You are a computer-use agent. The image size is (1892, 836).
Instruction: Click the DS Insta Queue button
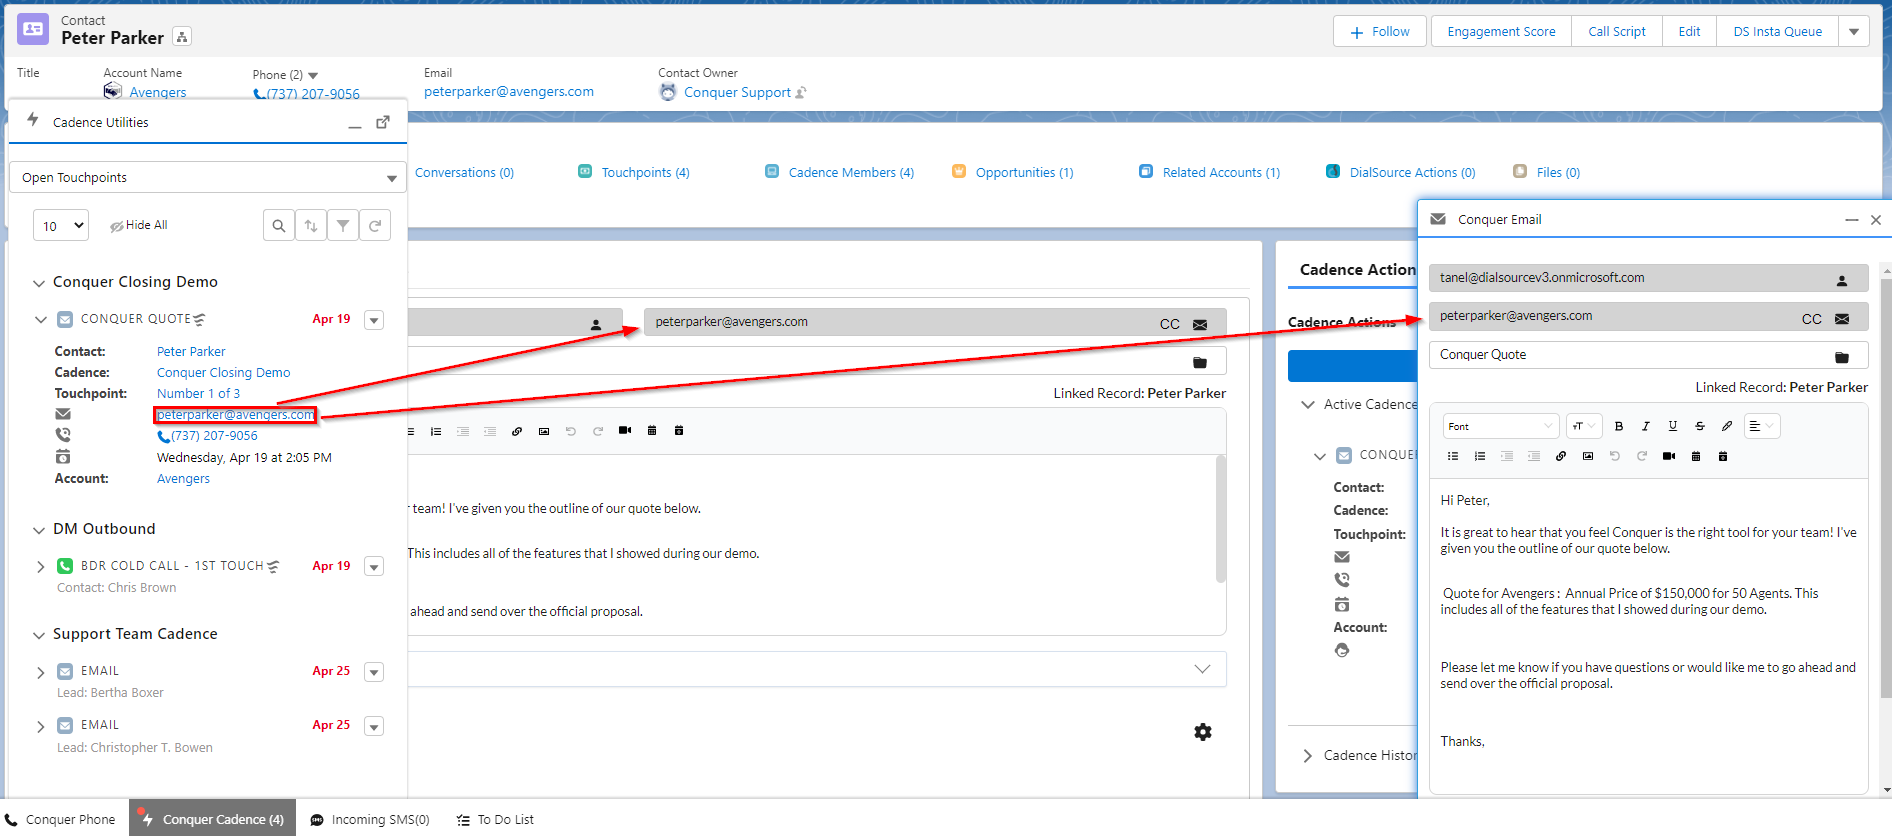(x=1777, y=32)
